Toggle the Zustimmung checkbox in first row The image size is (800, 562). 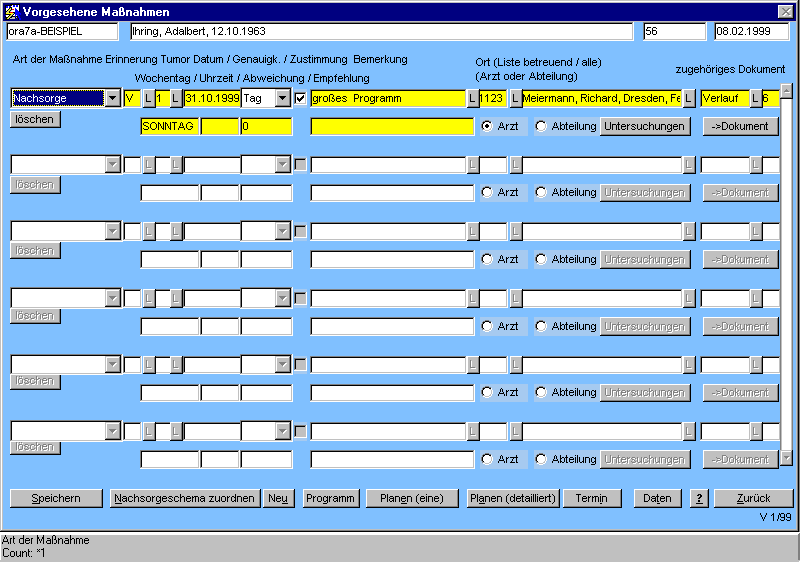(301, 98)
